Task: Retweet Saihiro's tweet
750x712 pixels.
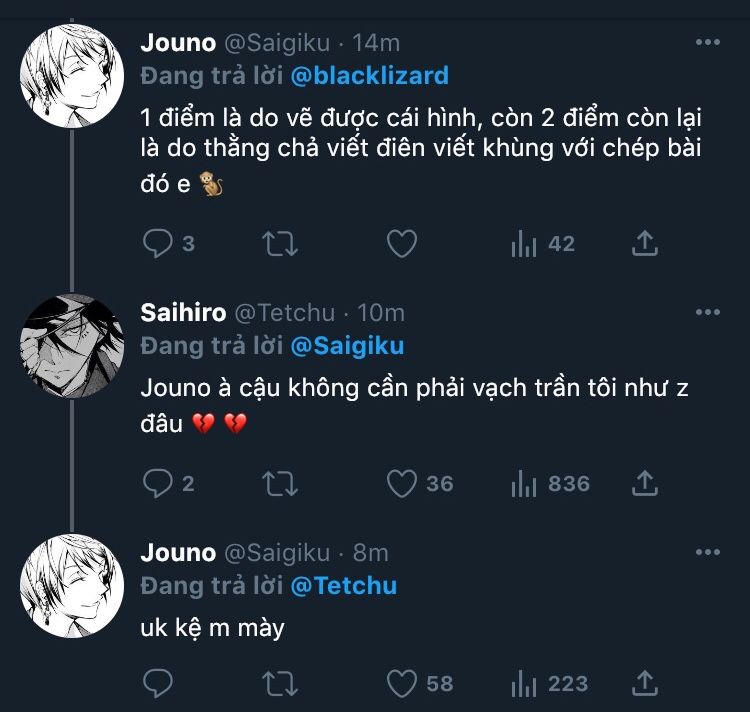Action: tap(280, 483)
